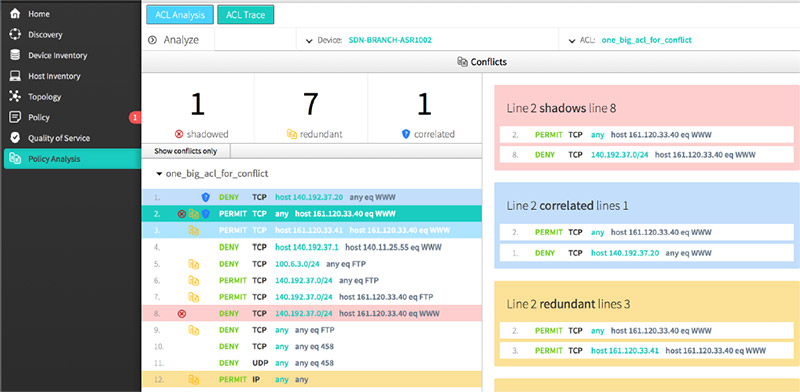Screen dimensions: 800x392
Task: Click the red Policy notification badge
Action: pos(135,117)
